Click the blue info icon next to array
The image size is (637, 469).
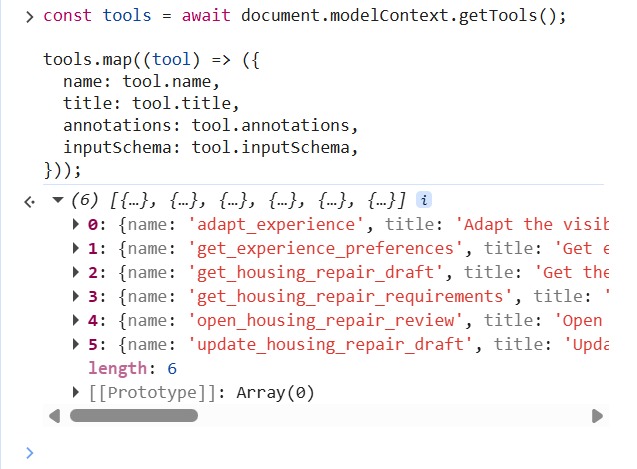click(x=424, y=200)
